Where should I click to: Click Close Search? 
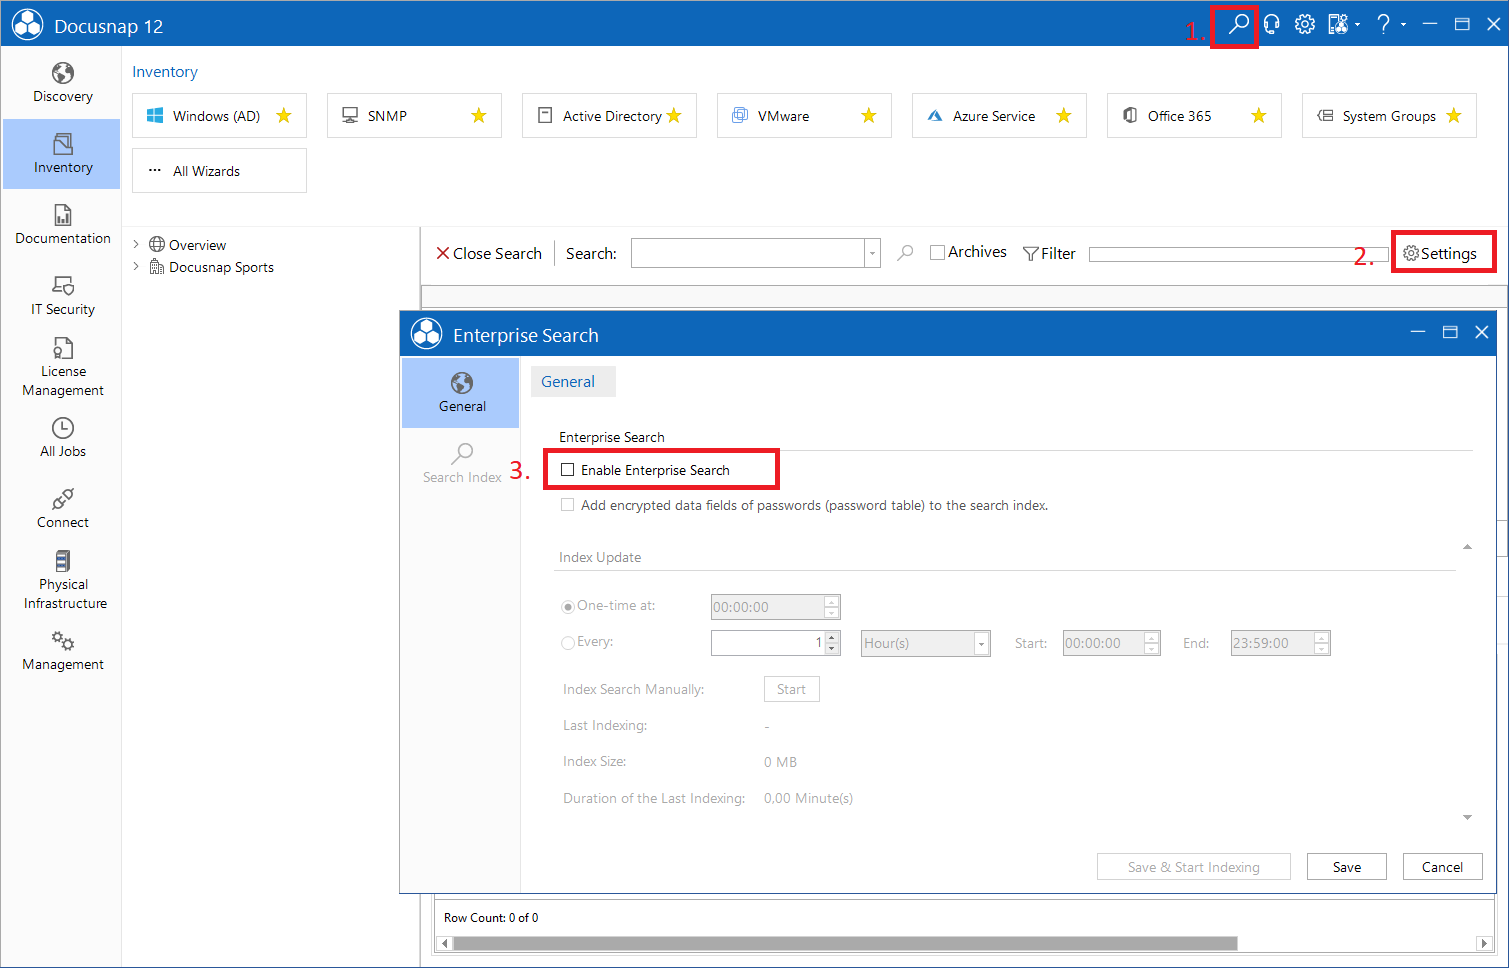(x=489, y=254)
